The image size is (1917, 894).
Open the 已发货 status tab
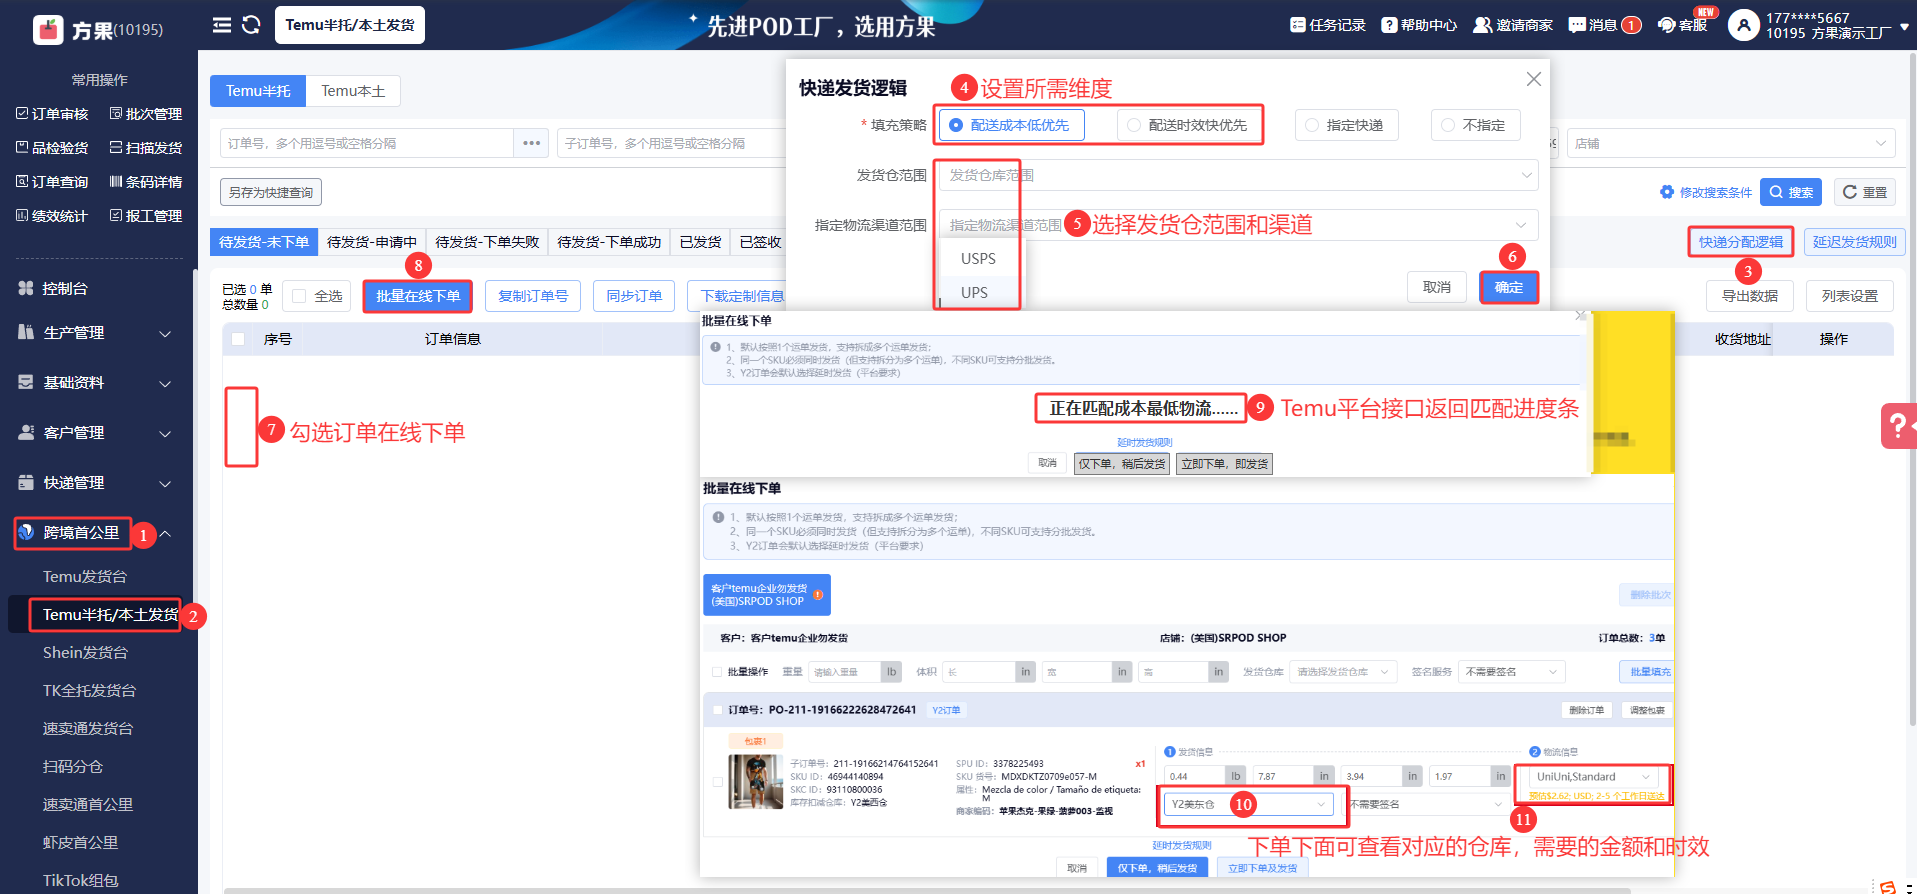pos(700,242)
